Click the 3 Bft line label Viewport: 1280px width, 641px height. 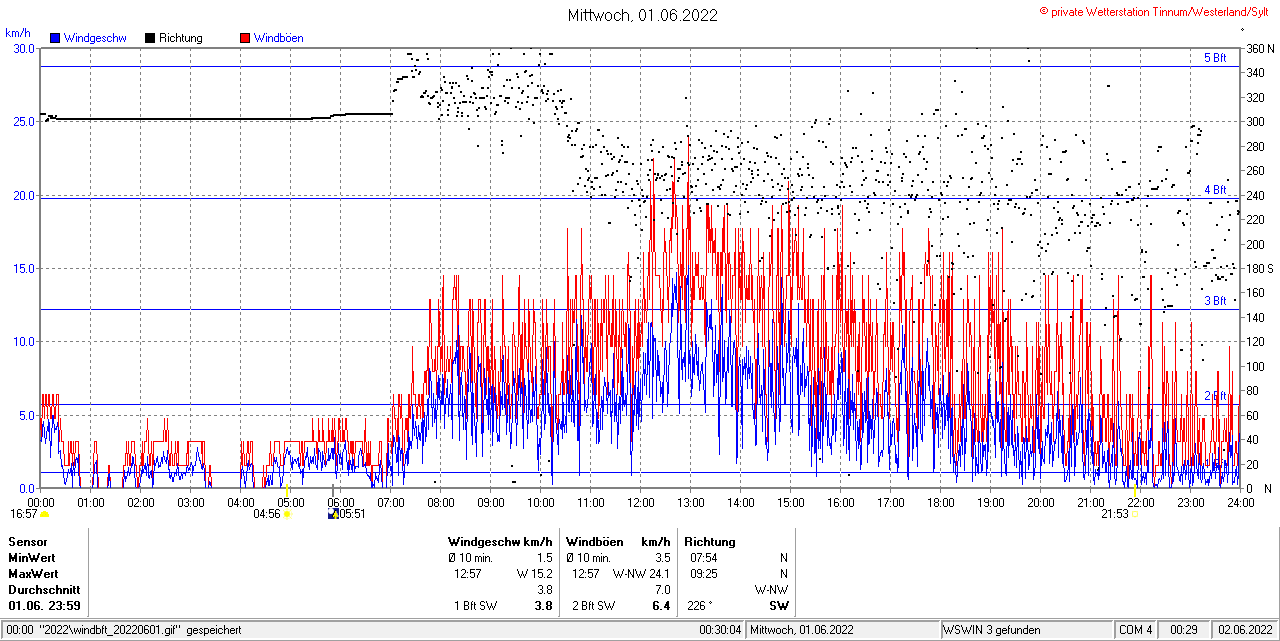click(x=1215, y=300)
